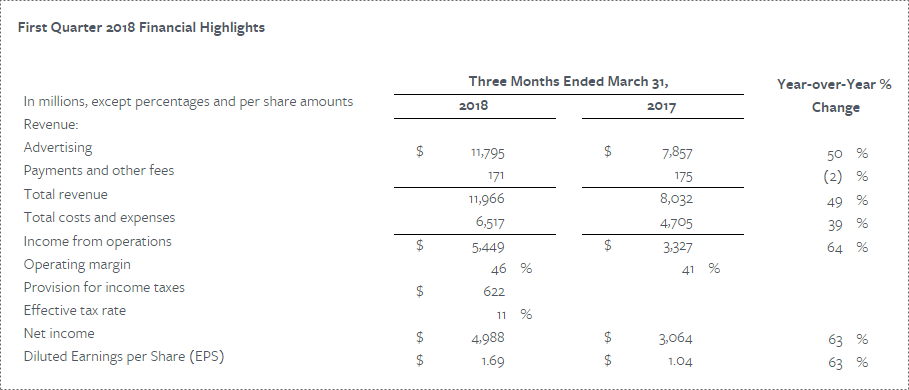
Task: Click the 2017 advertising revenue value 7,857
Action: tap(675, 153)
